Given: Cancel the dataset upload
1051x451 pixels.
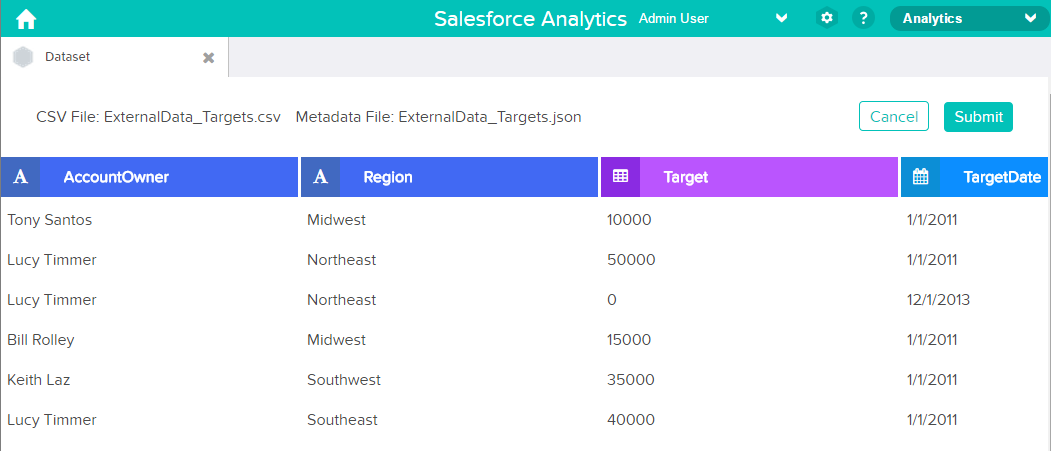Looking at the screenshot, I should click(893, 117).
